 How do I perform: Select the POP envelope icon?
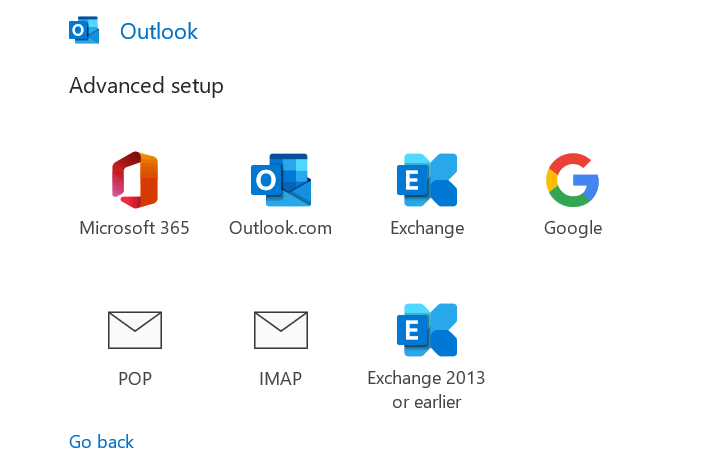coord(134,329)
